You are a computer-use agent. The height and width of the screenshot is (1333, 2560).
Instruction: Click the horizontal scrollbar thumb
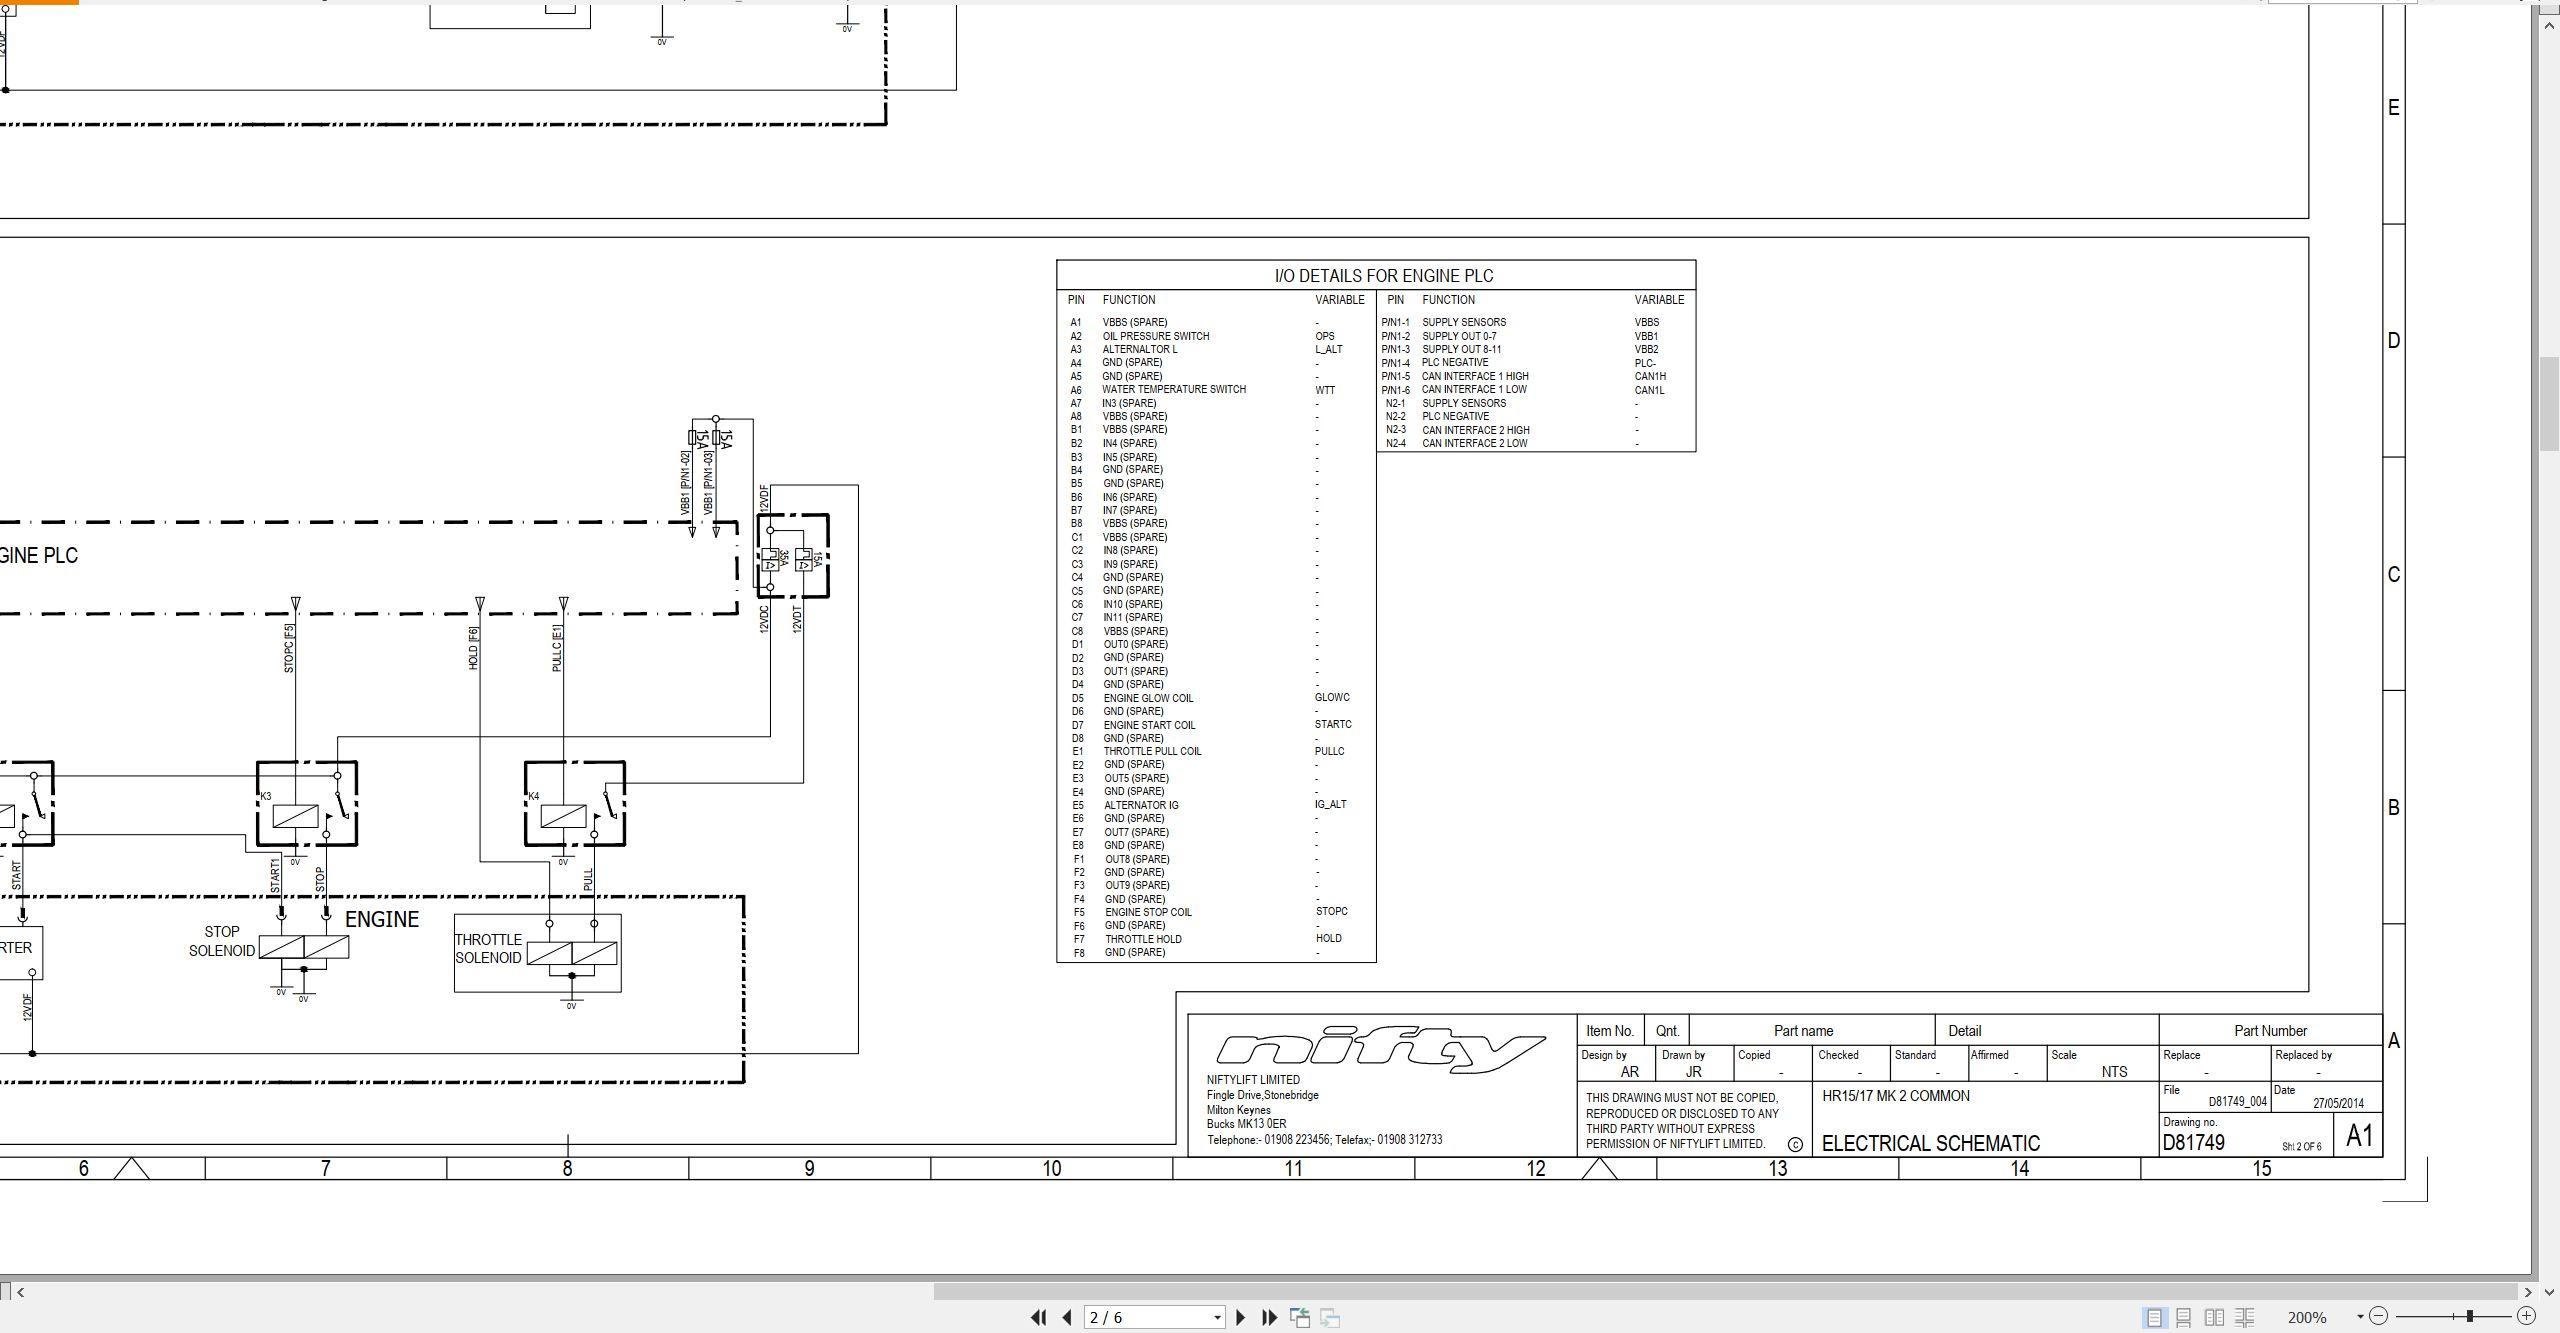click(1724, 1292)
